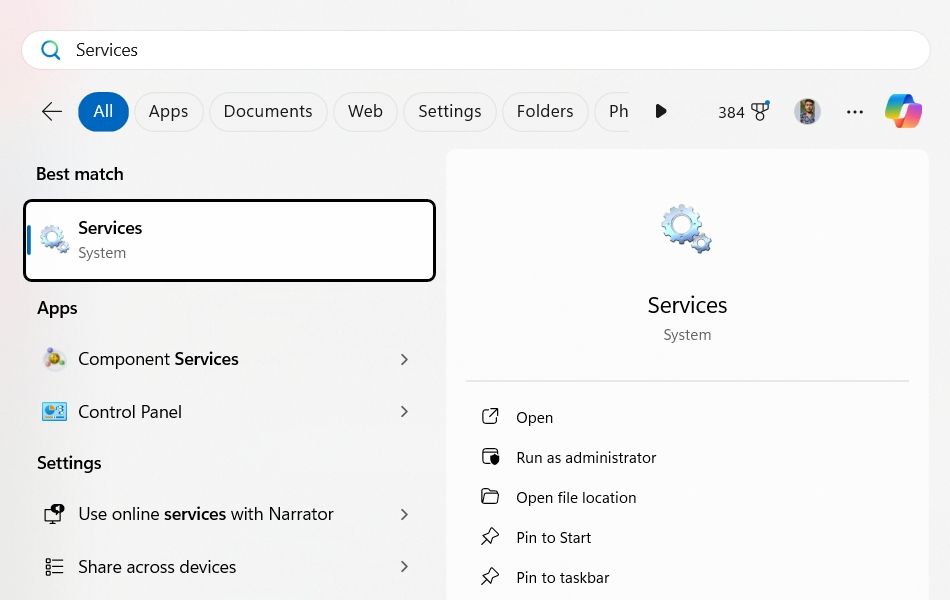Expand the Share across devices chevron
The width and height of the screenshot is (950, 600).
pos(404,567)
